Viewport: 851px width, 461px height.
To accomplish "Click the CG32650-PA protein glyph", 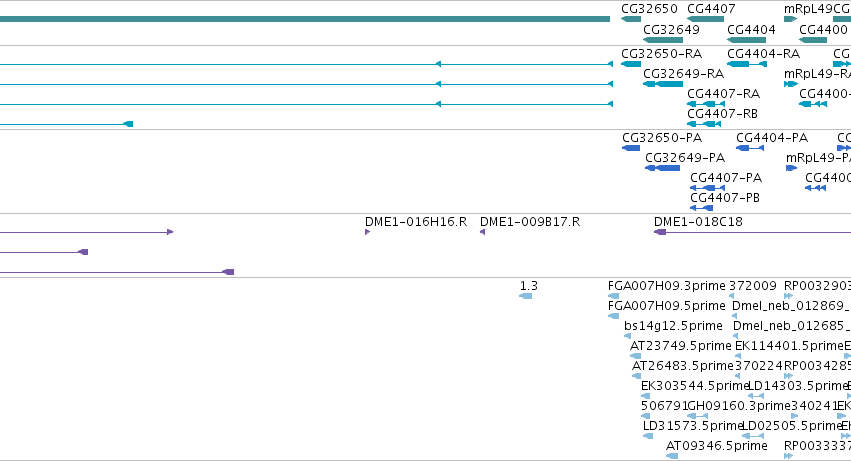I will 631,148.
